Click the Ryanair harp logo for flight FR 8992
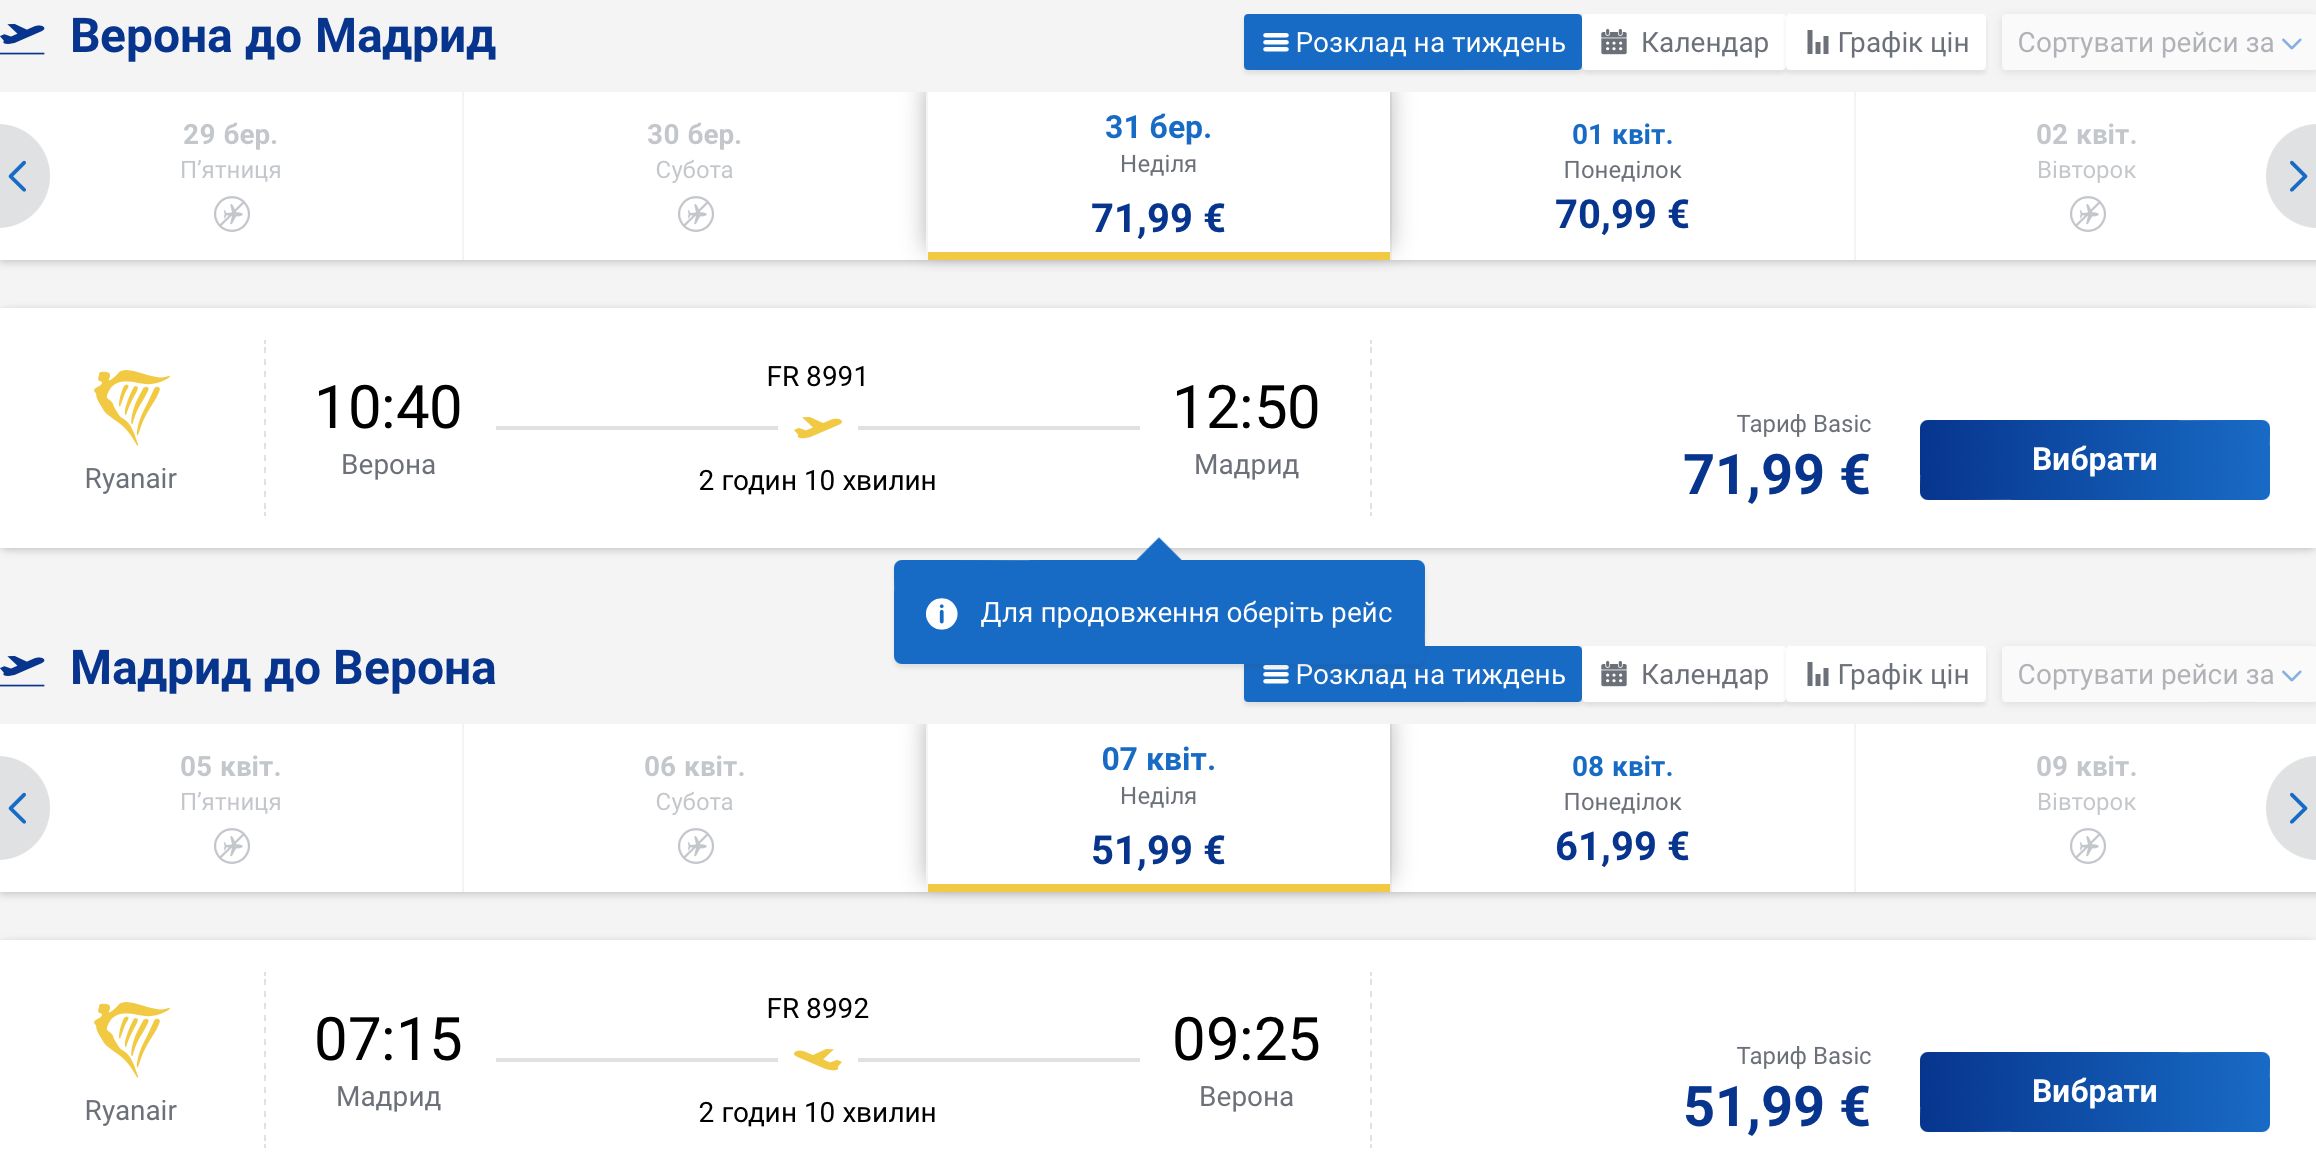Screen dimensions: 2316x1170 click(131, 1039)
